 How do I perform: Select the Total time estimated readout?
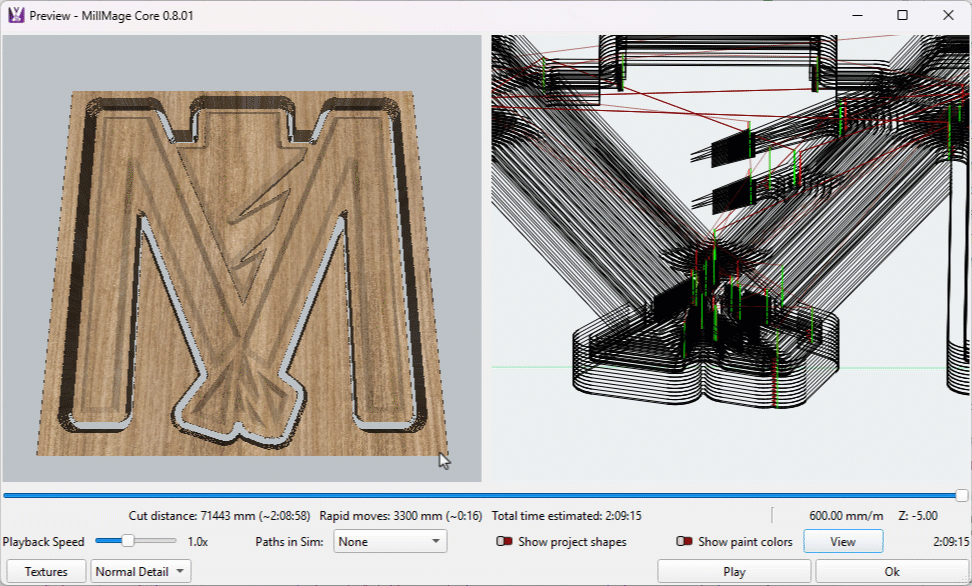(x=566, y=516)
